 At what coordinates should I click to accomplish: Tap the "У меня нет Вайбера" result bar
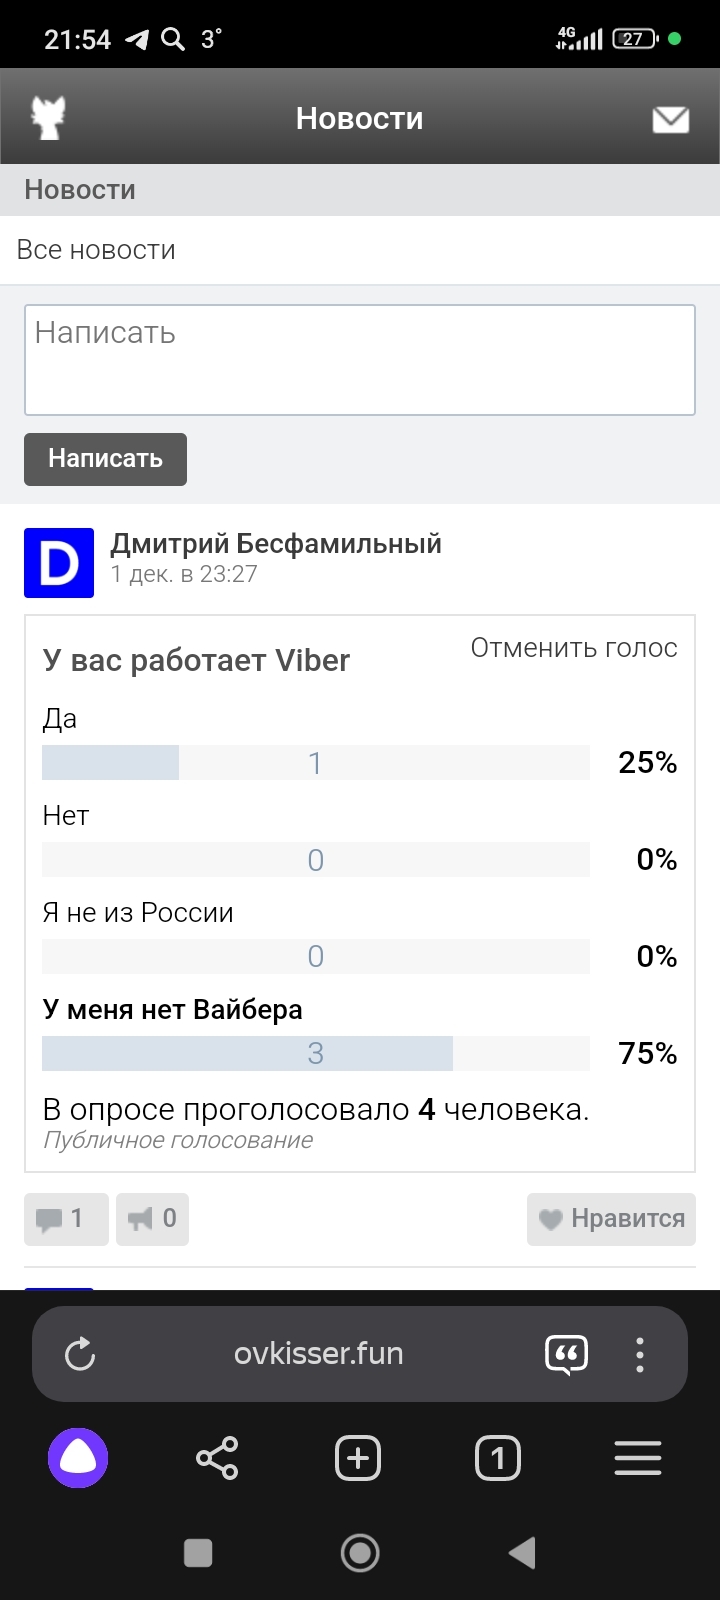tap(315, 1053)
